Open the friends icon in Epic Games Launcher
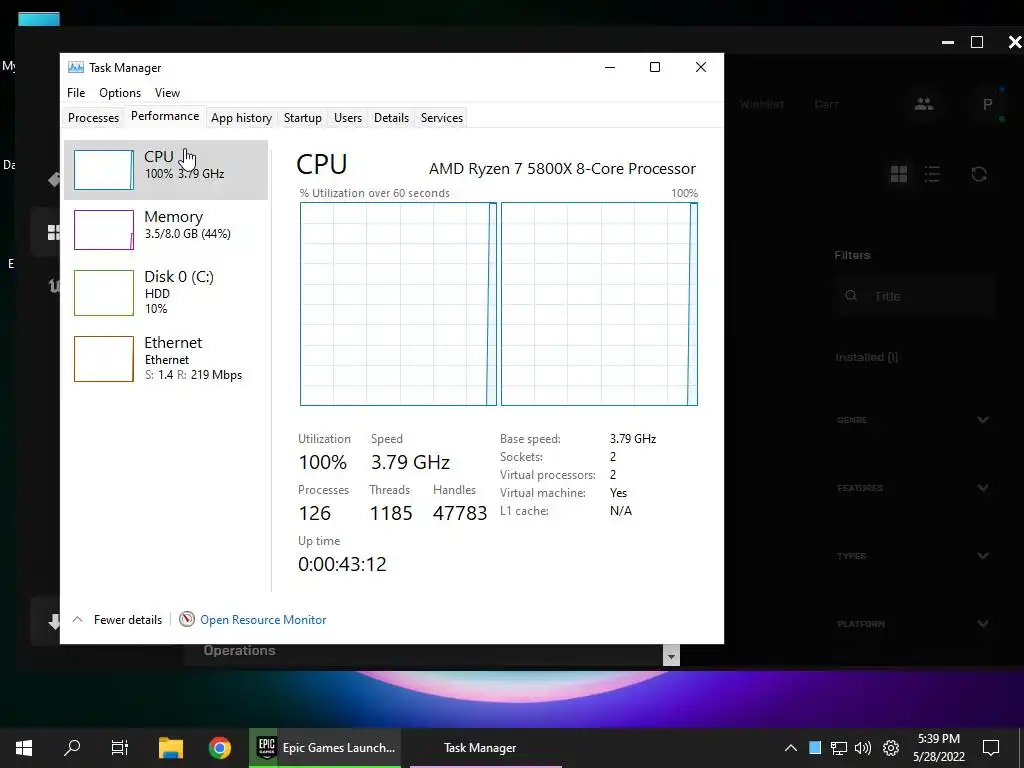This screenshot has width=1024, height=768. pos(923,104)
